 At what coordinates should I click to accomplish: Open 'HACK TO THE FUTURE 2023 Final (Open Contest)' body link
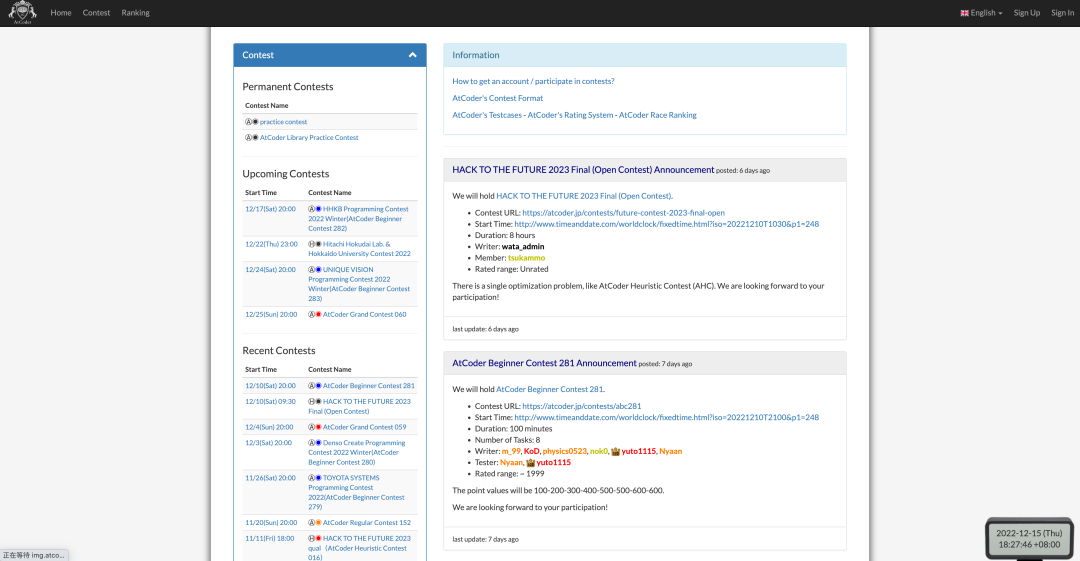point(583,196)
